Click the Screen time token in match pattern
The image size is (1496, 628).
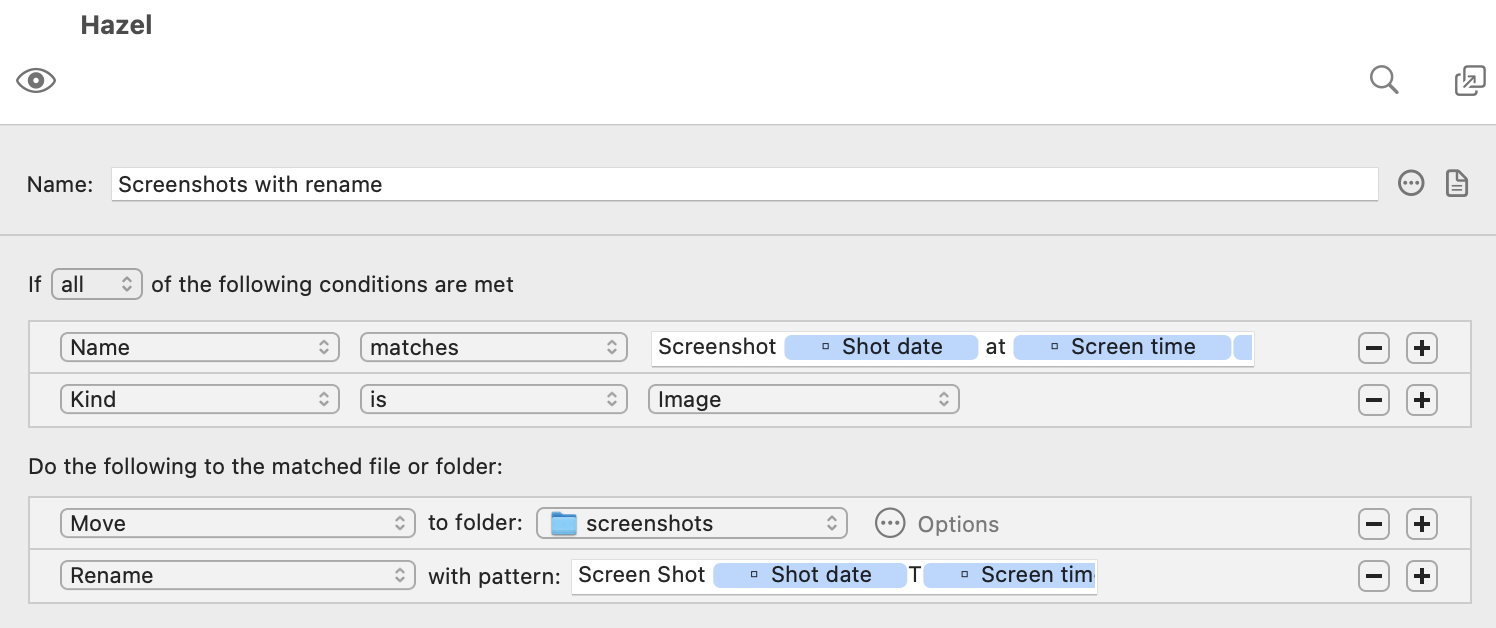pos(1121,347)
